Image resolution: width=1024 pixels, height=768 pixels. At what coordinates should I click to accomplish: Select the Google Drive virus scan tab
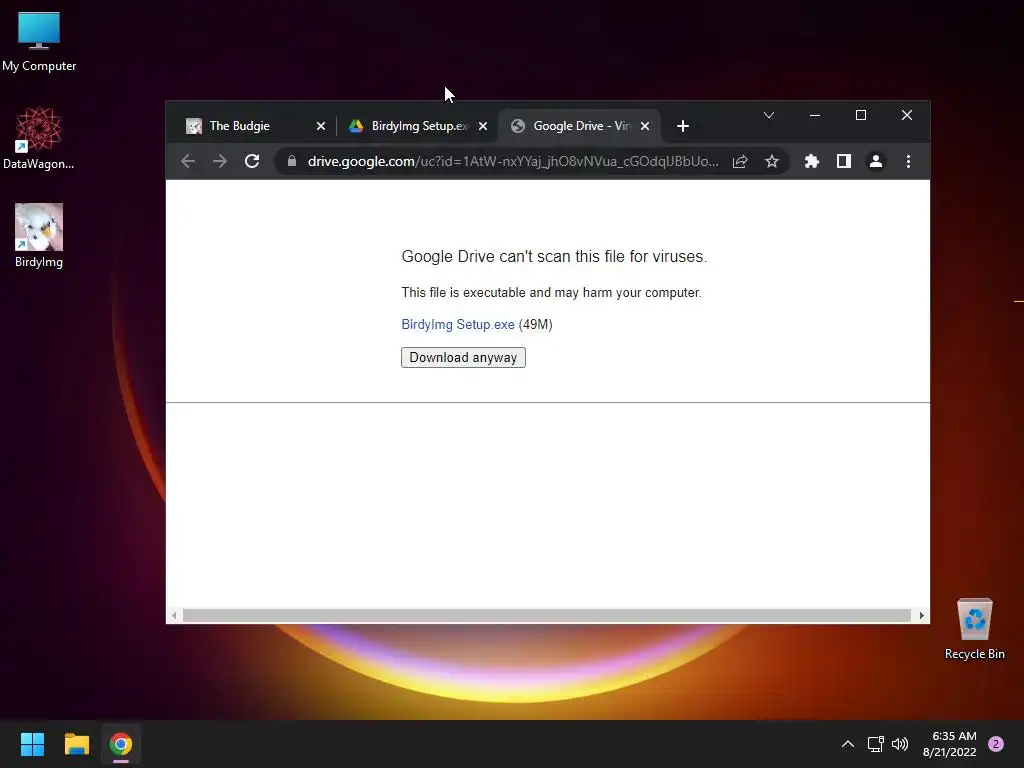pyautogui.click(x=579, y=126)
